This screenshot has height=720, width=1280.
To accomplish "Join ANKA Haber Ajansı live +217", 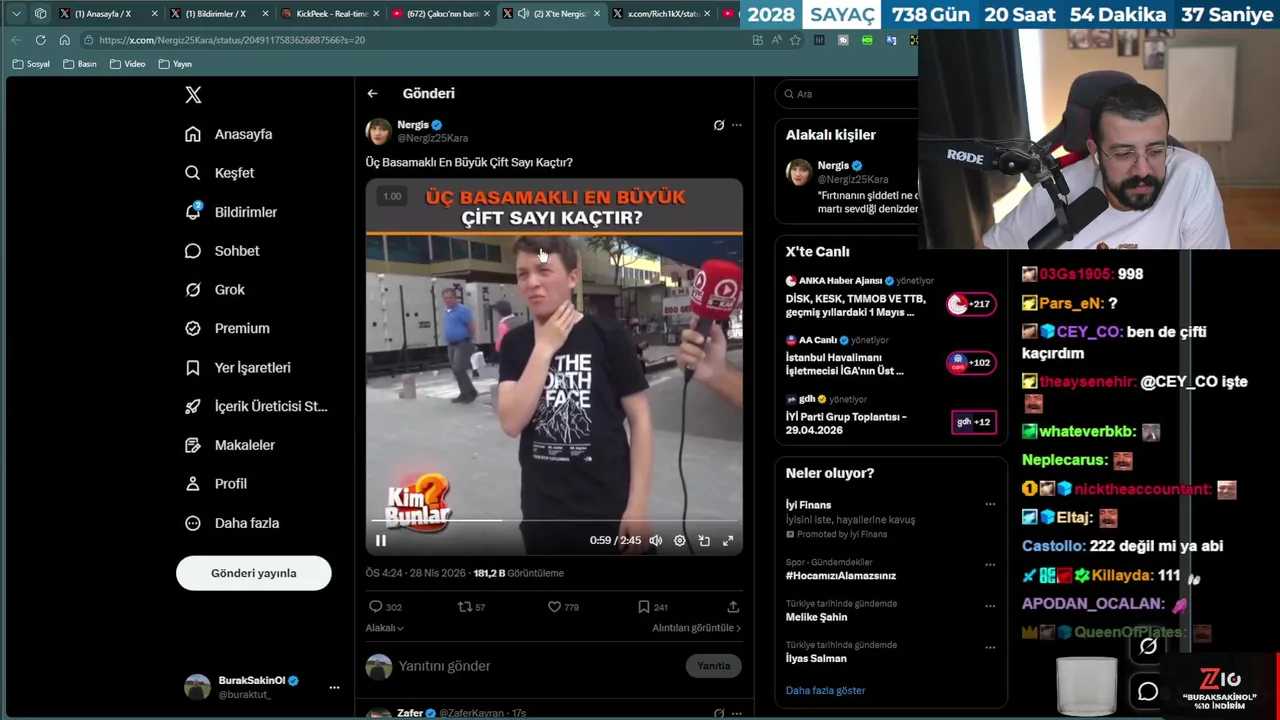I will (x=971, y=304).
